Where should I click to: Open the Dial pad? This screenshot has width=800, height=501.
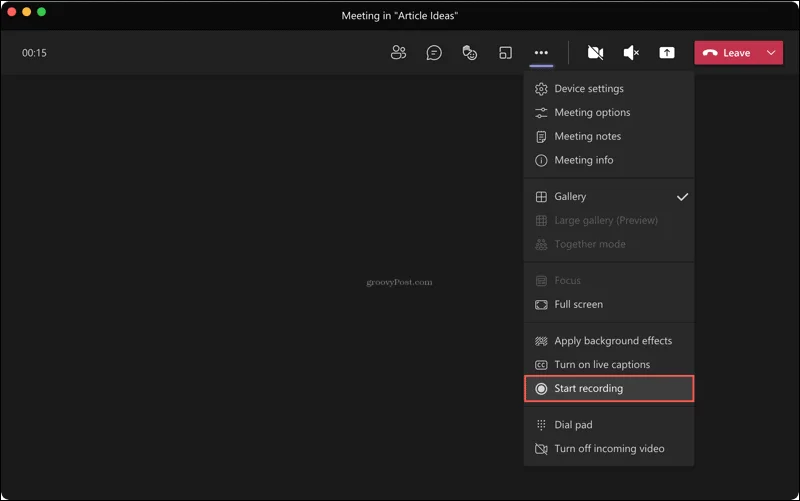609,425
